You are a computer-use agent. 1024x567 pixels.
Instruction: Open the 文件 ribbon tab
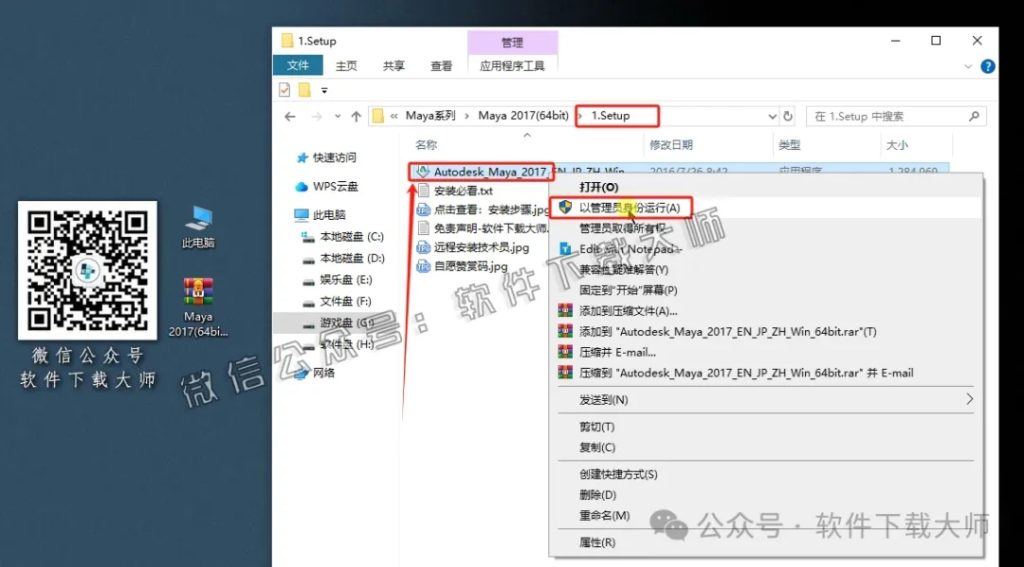pyautogui.click(x=298, y=65)
